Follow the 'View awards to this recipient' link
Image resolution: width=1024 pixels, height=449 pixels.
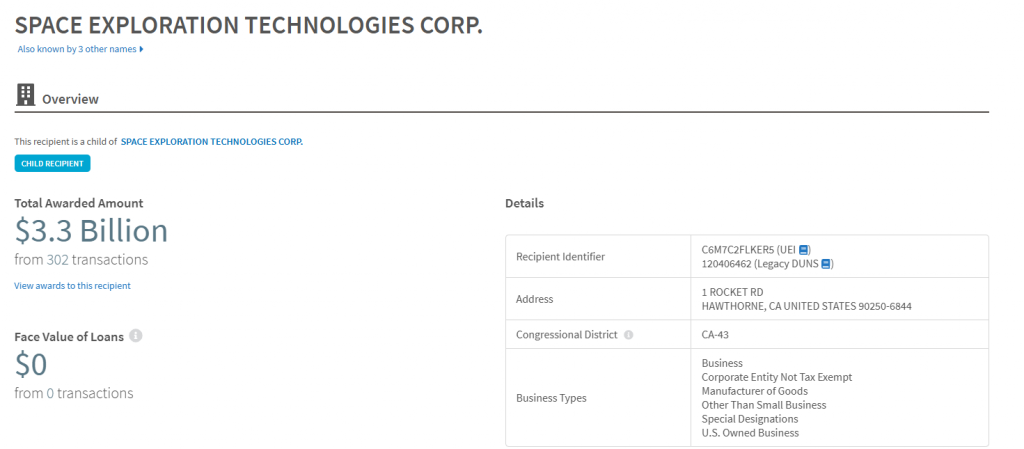click(x=72, y=286)
